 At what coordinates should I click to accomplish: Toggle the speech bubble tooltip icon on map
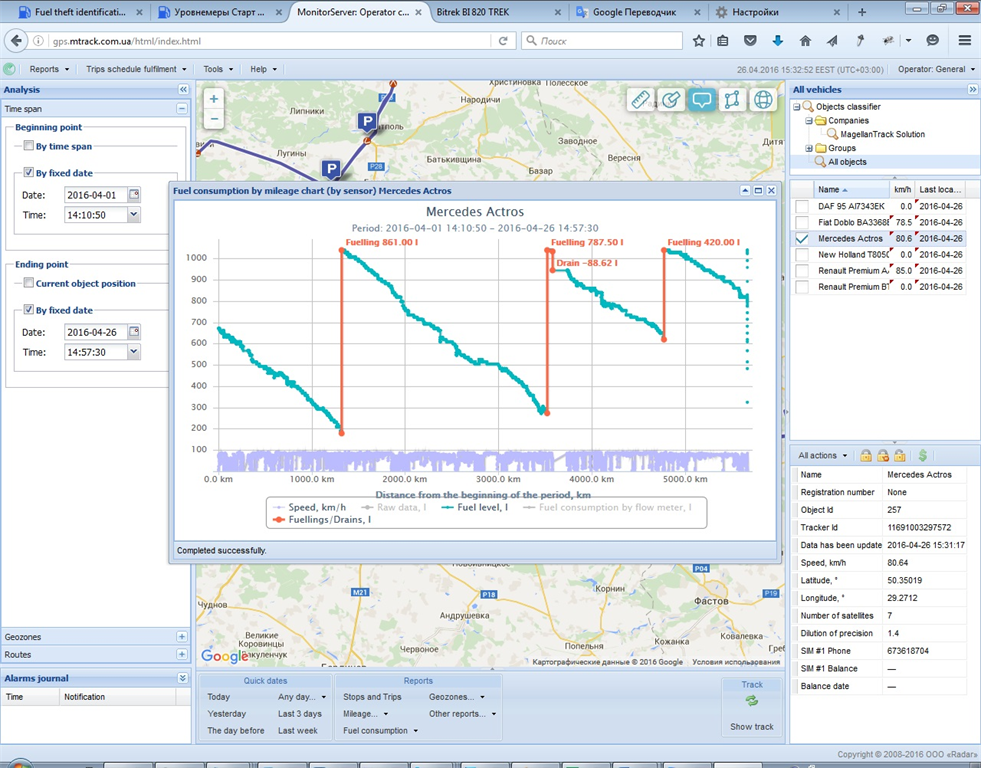point(702,100)
